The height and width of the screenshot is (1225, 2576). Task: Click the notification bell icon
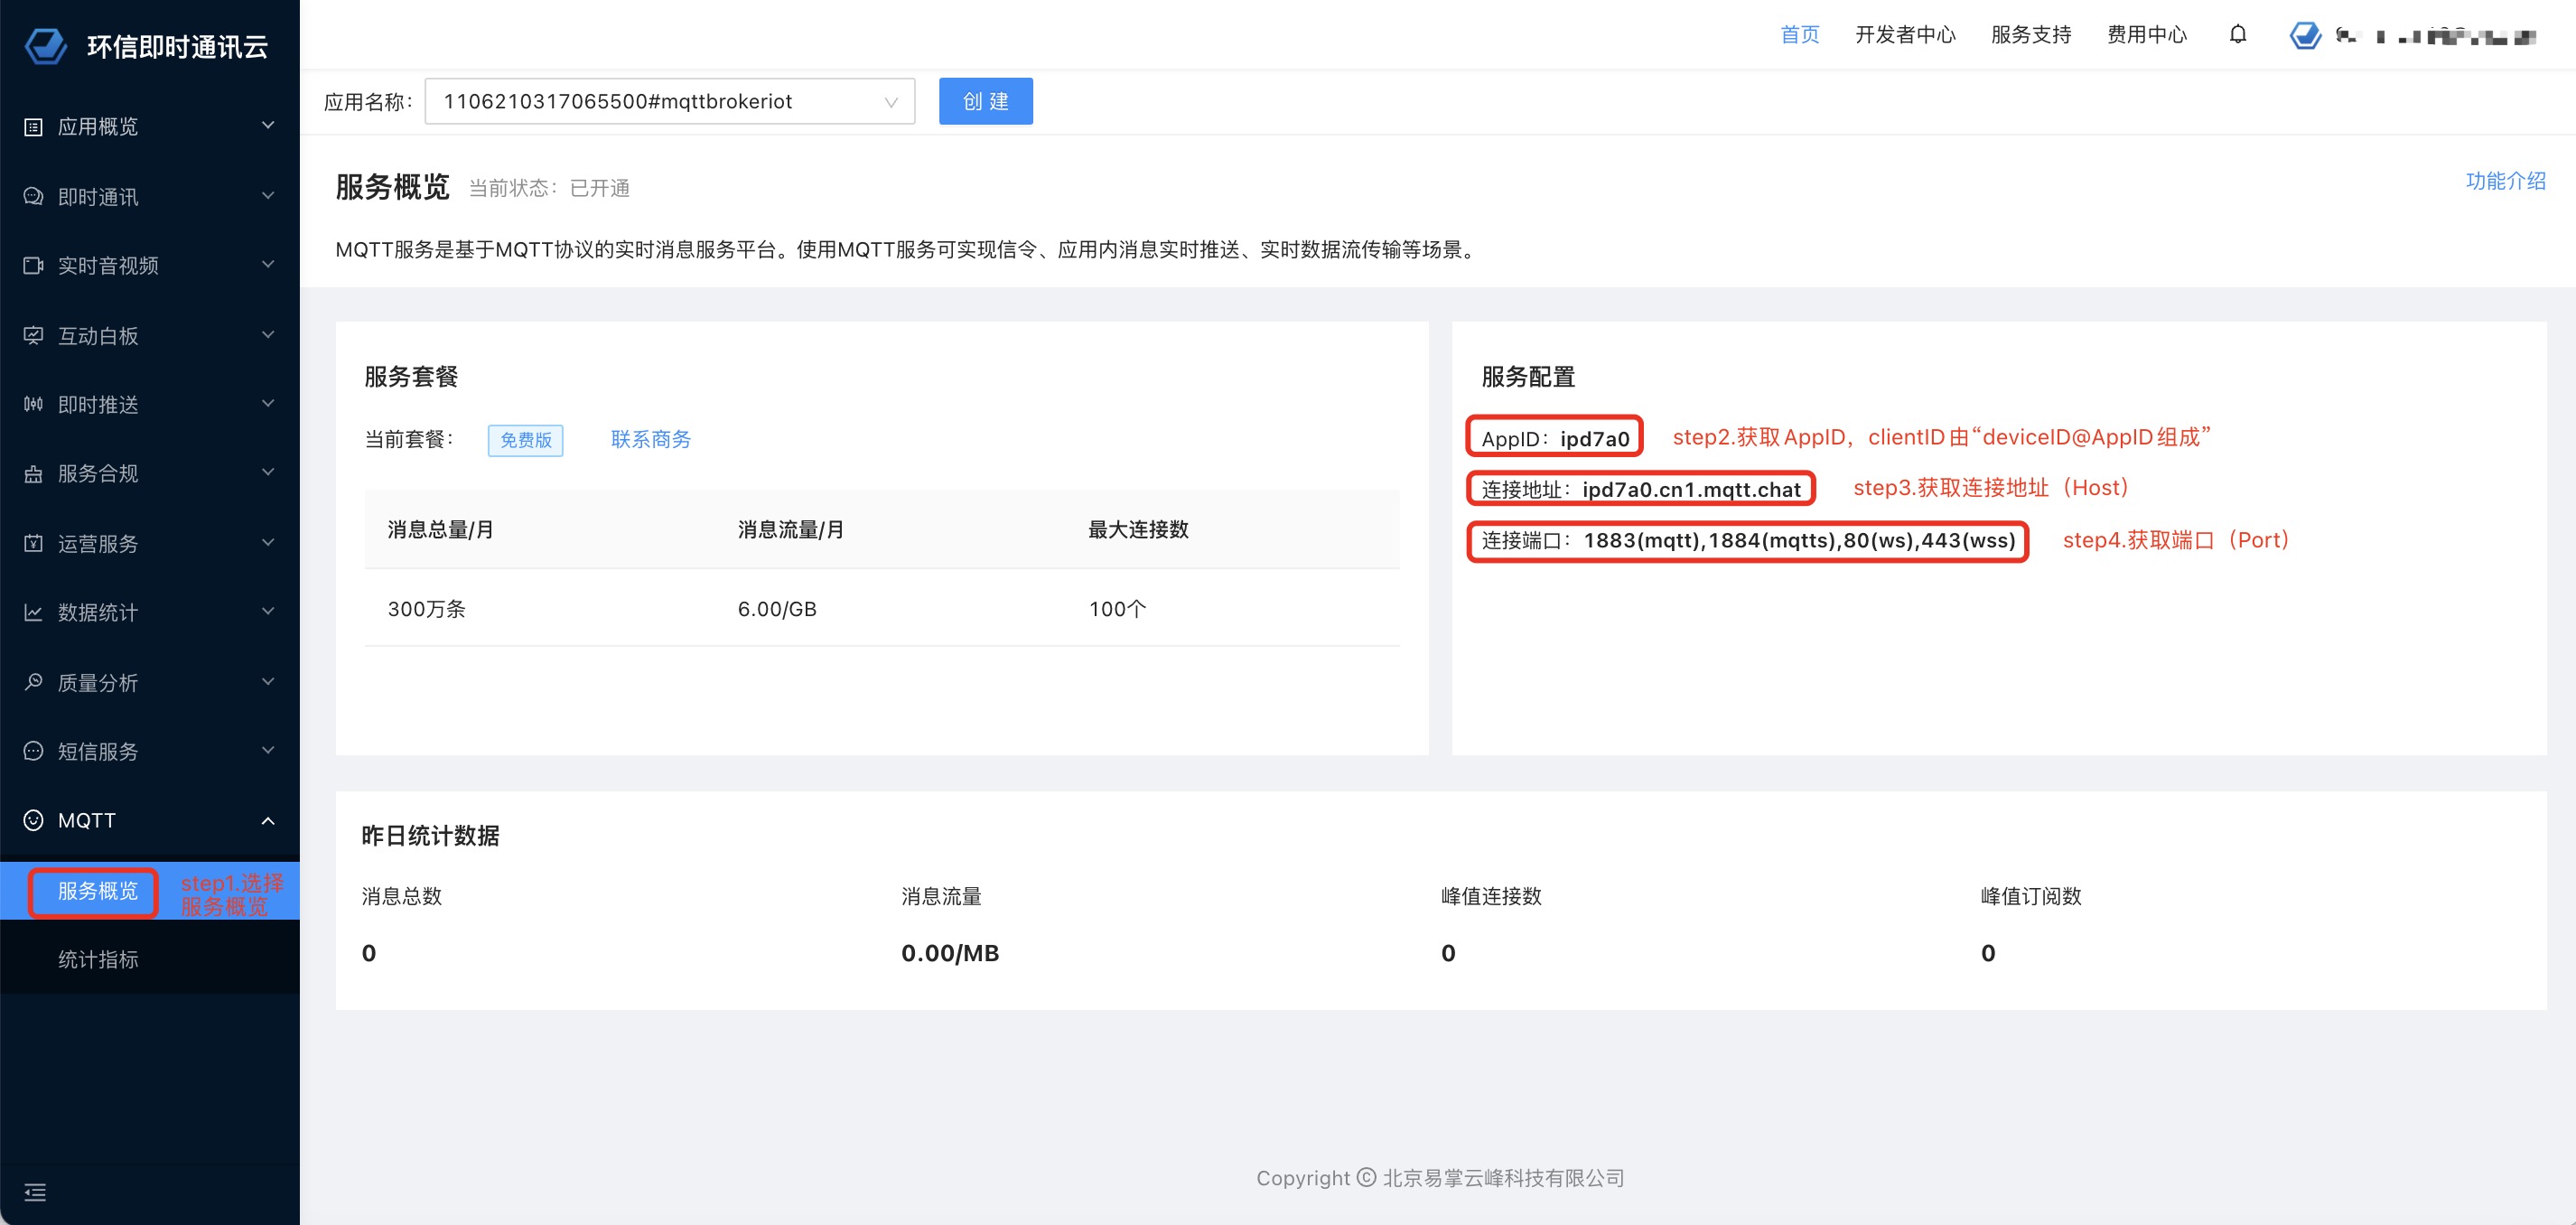[2238, 35]
